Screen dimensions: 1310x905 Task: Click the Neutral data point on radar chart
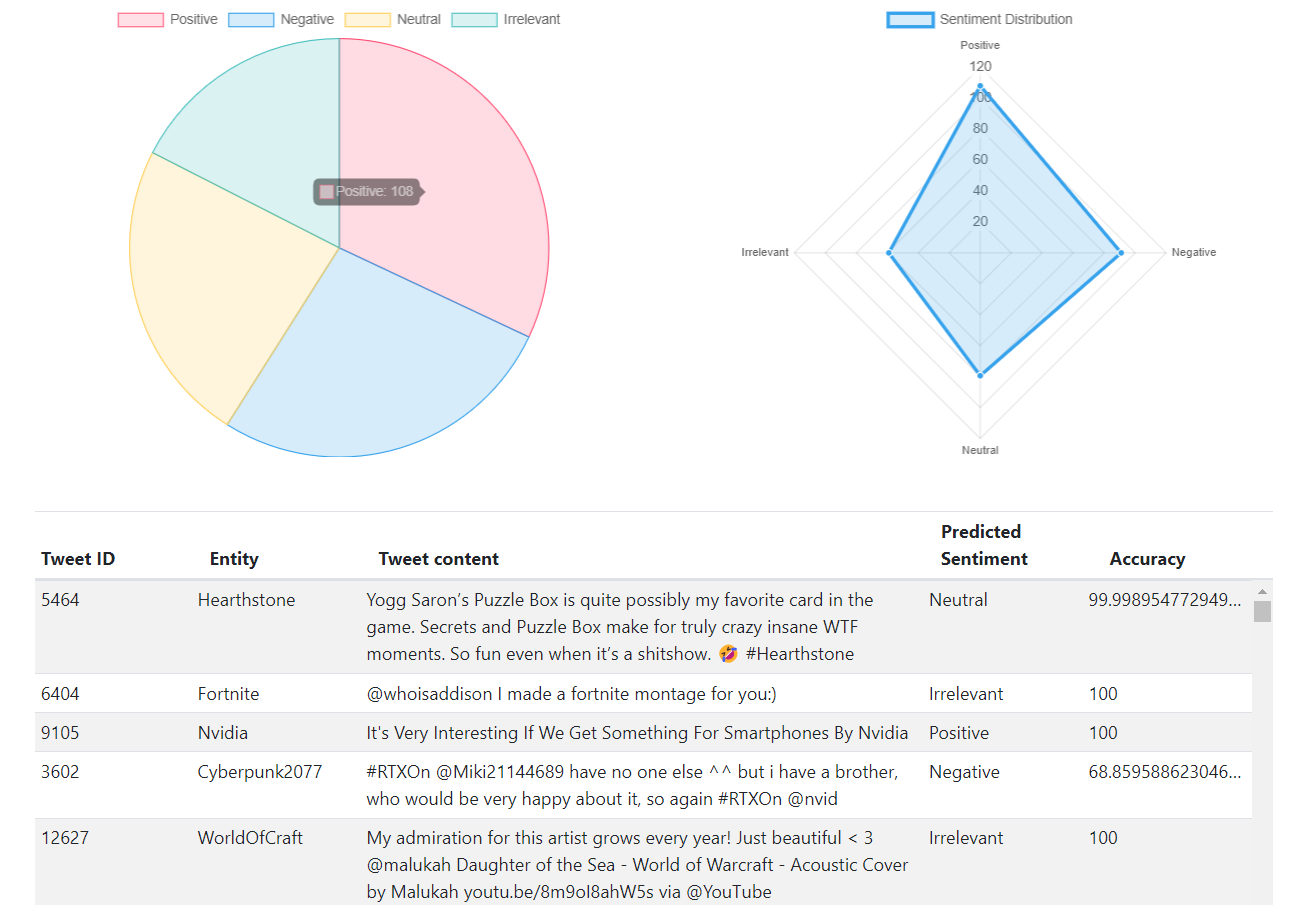[x=980, y=375]
